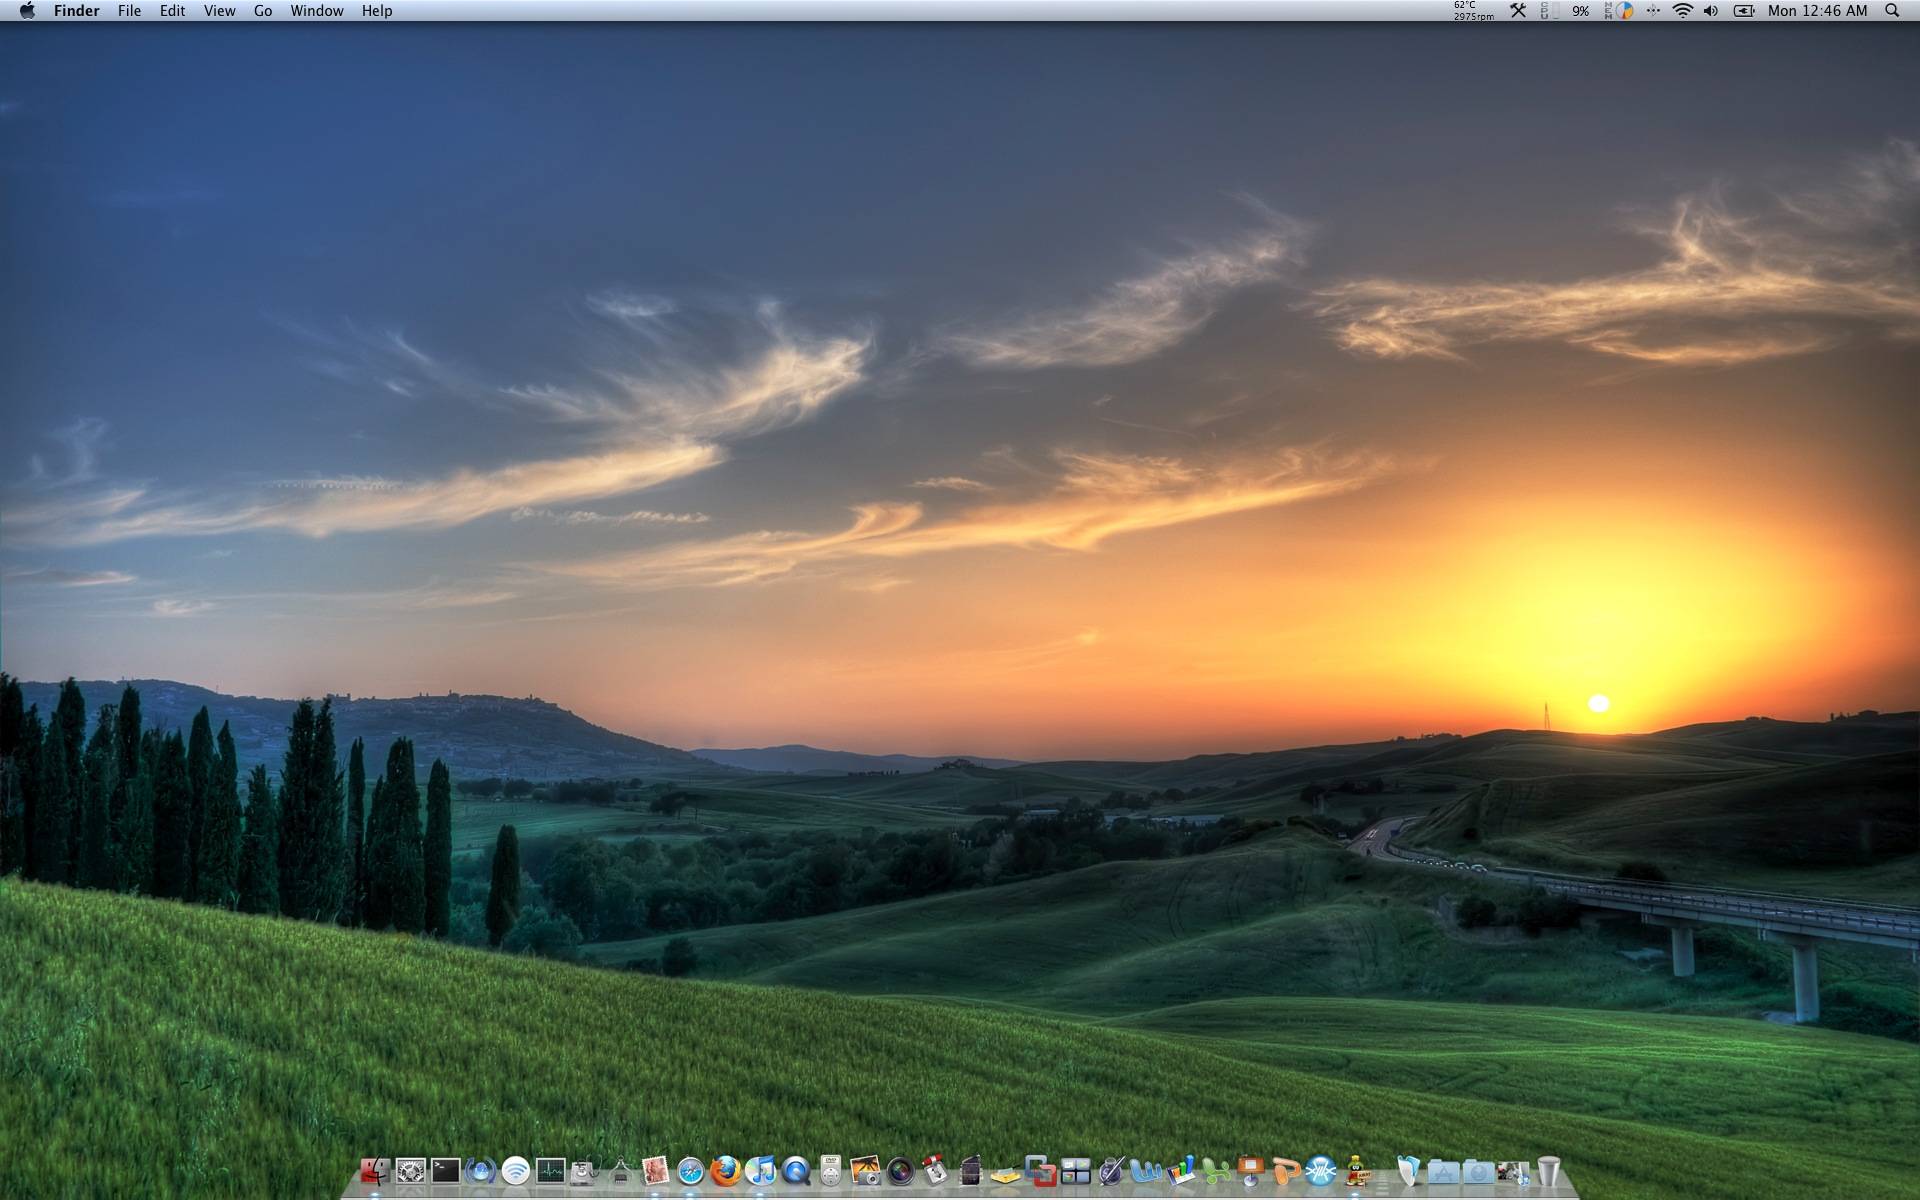Screen dimensions: 1920x1200
Task: Open System Preferences gear icon
Action: pos(410,1171)
